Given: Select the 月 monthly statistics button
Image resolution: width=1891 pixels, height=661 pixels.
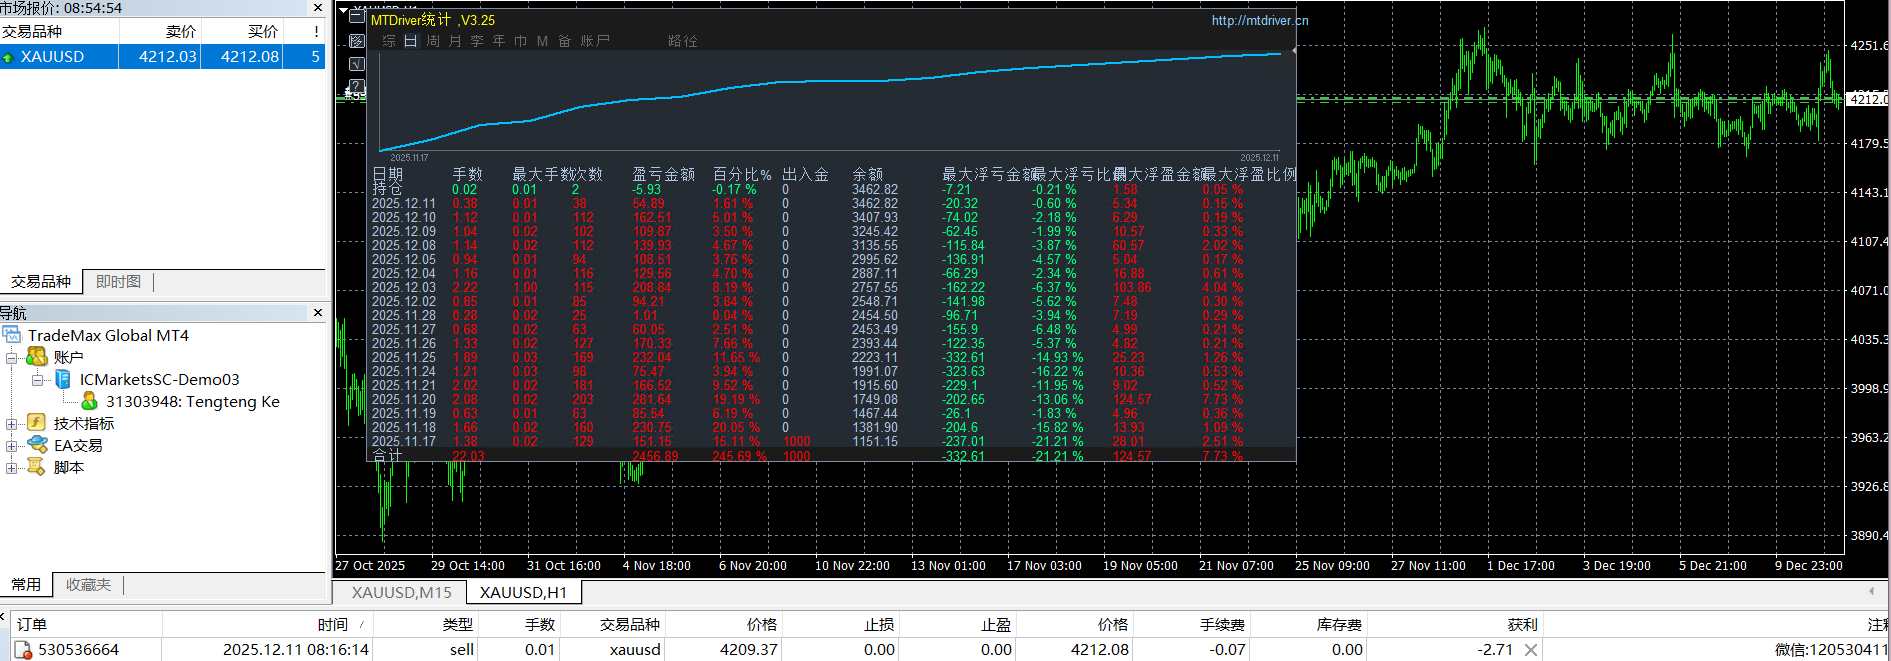Looking at the screenshot, I should coord(455,41).
